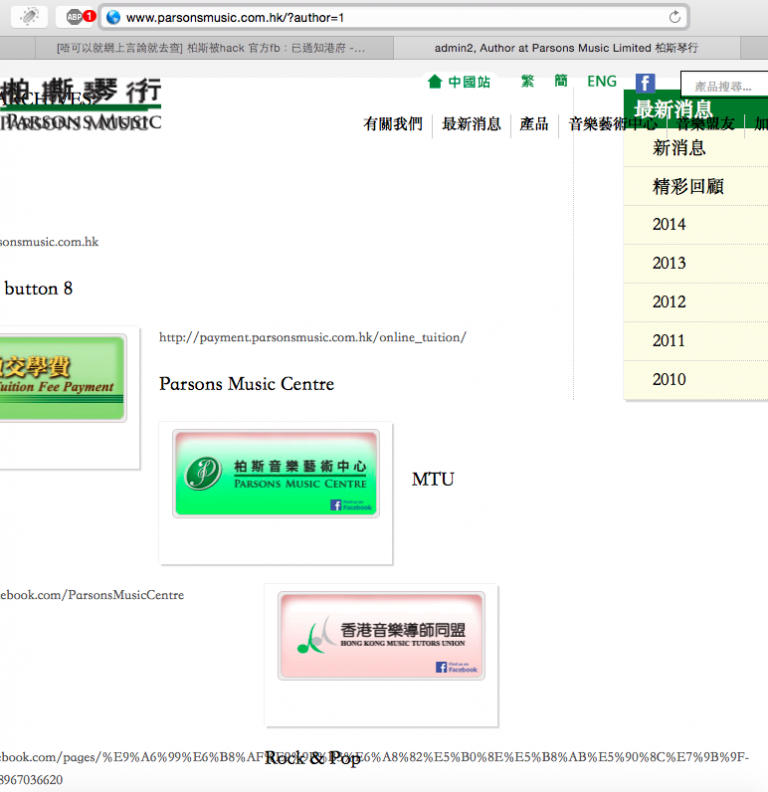Click the online tuition payment URL link
This screenshot has width=768, height=792.
click(312, 337)
